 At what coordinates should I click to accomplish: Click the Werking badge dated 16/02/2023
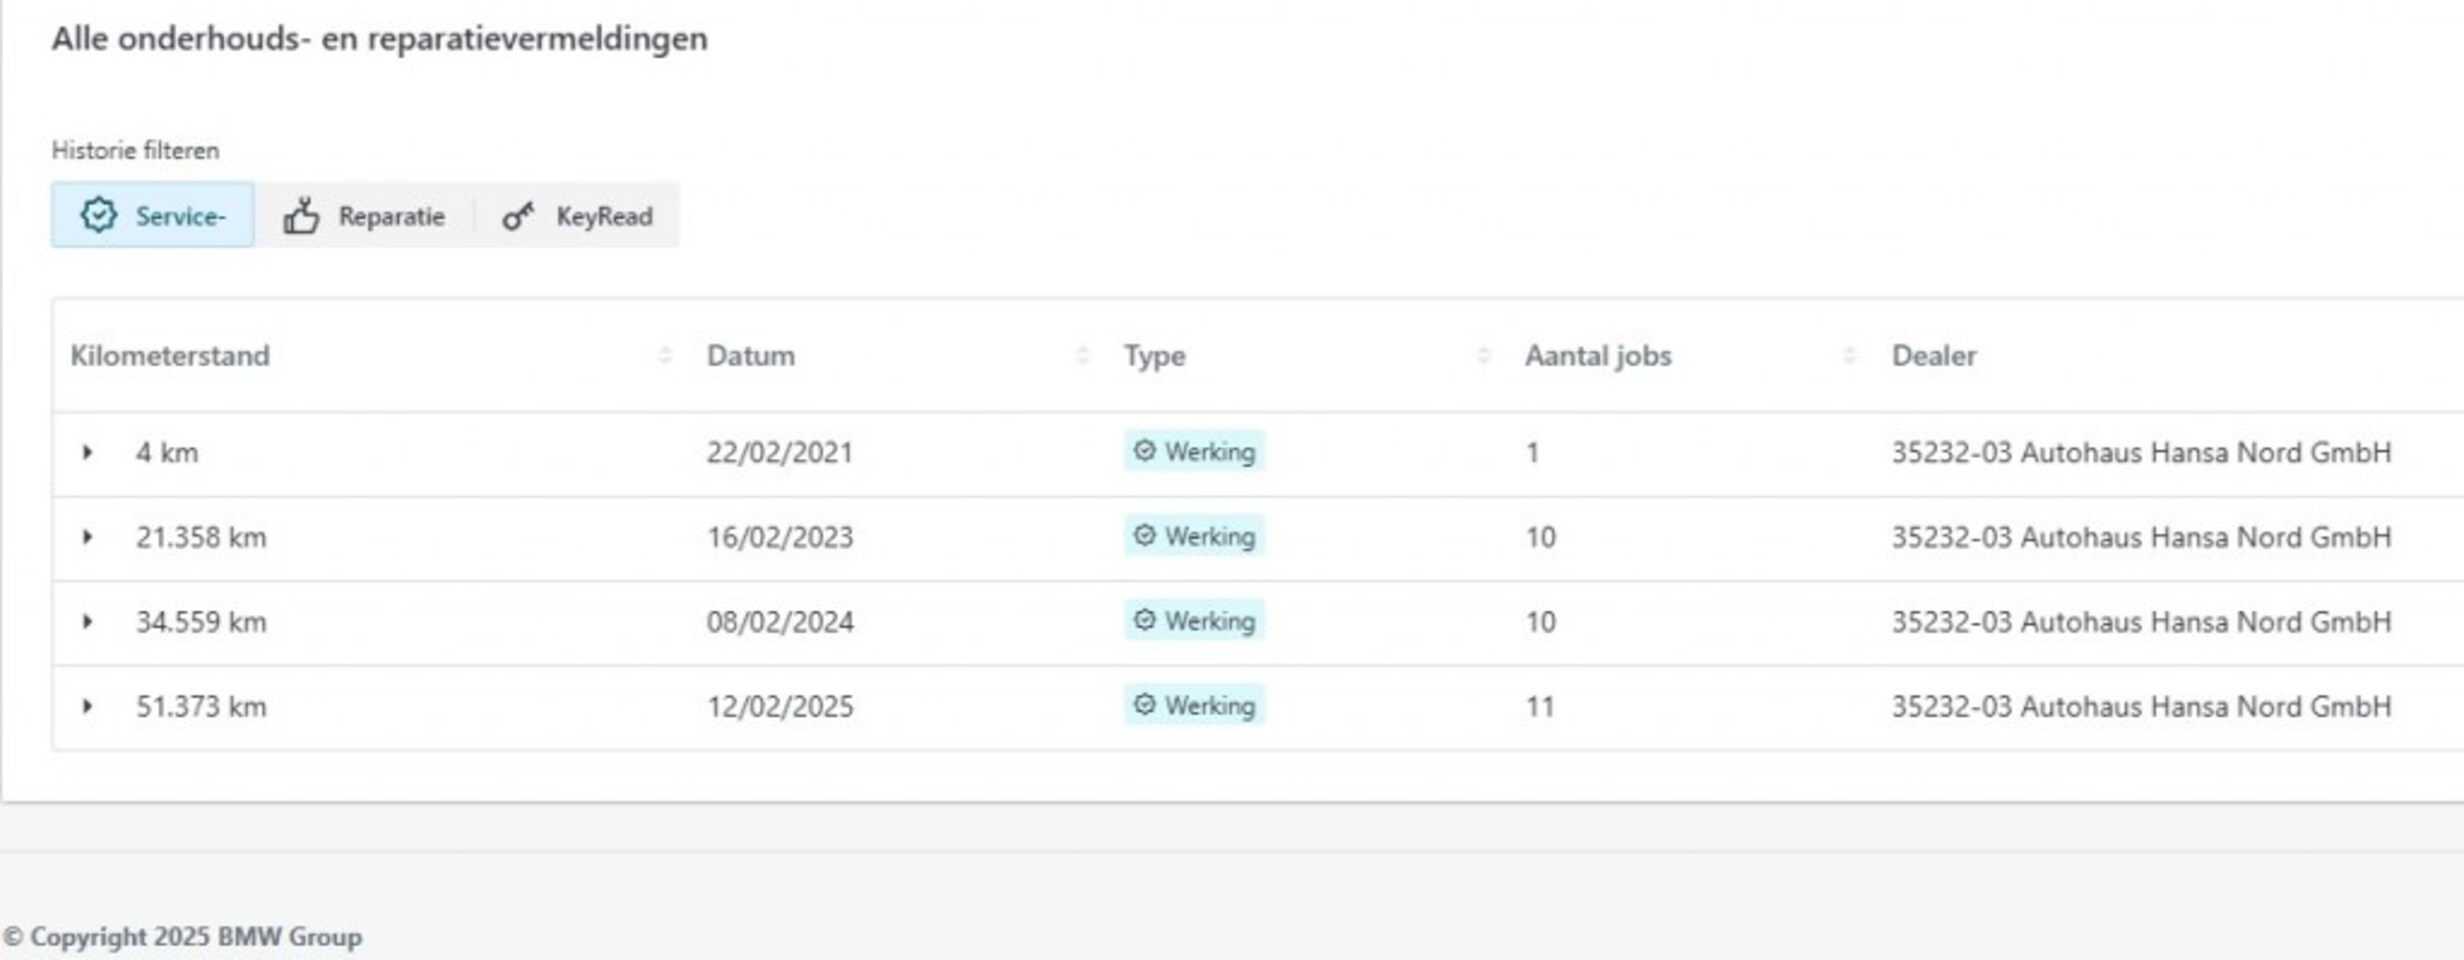pos(1194,537)
